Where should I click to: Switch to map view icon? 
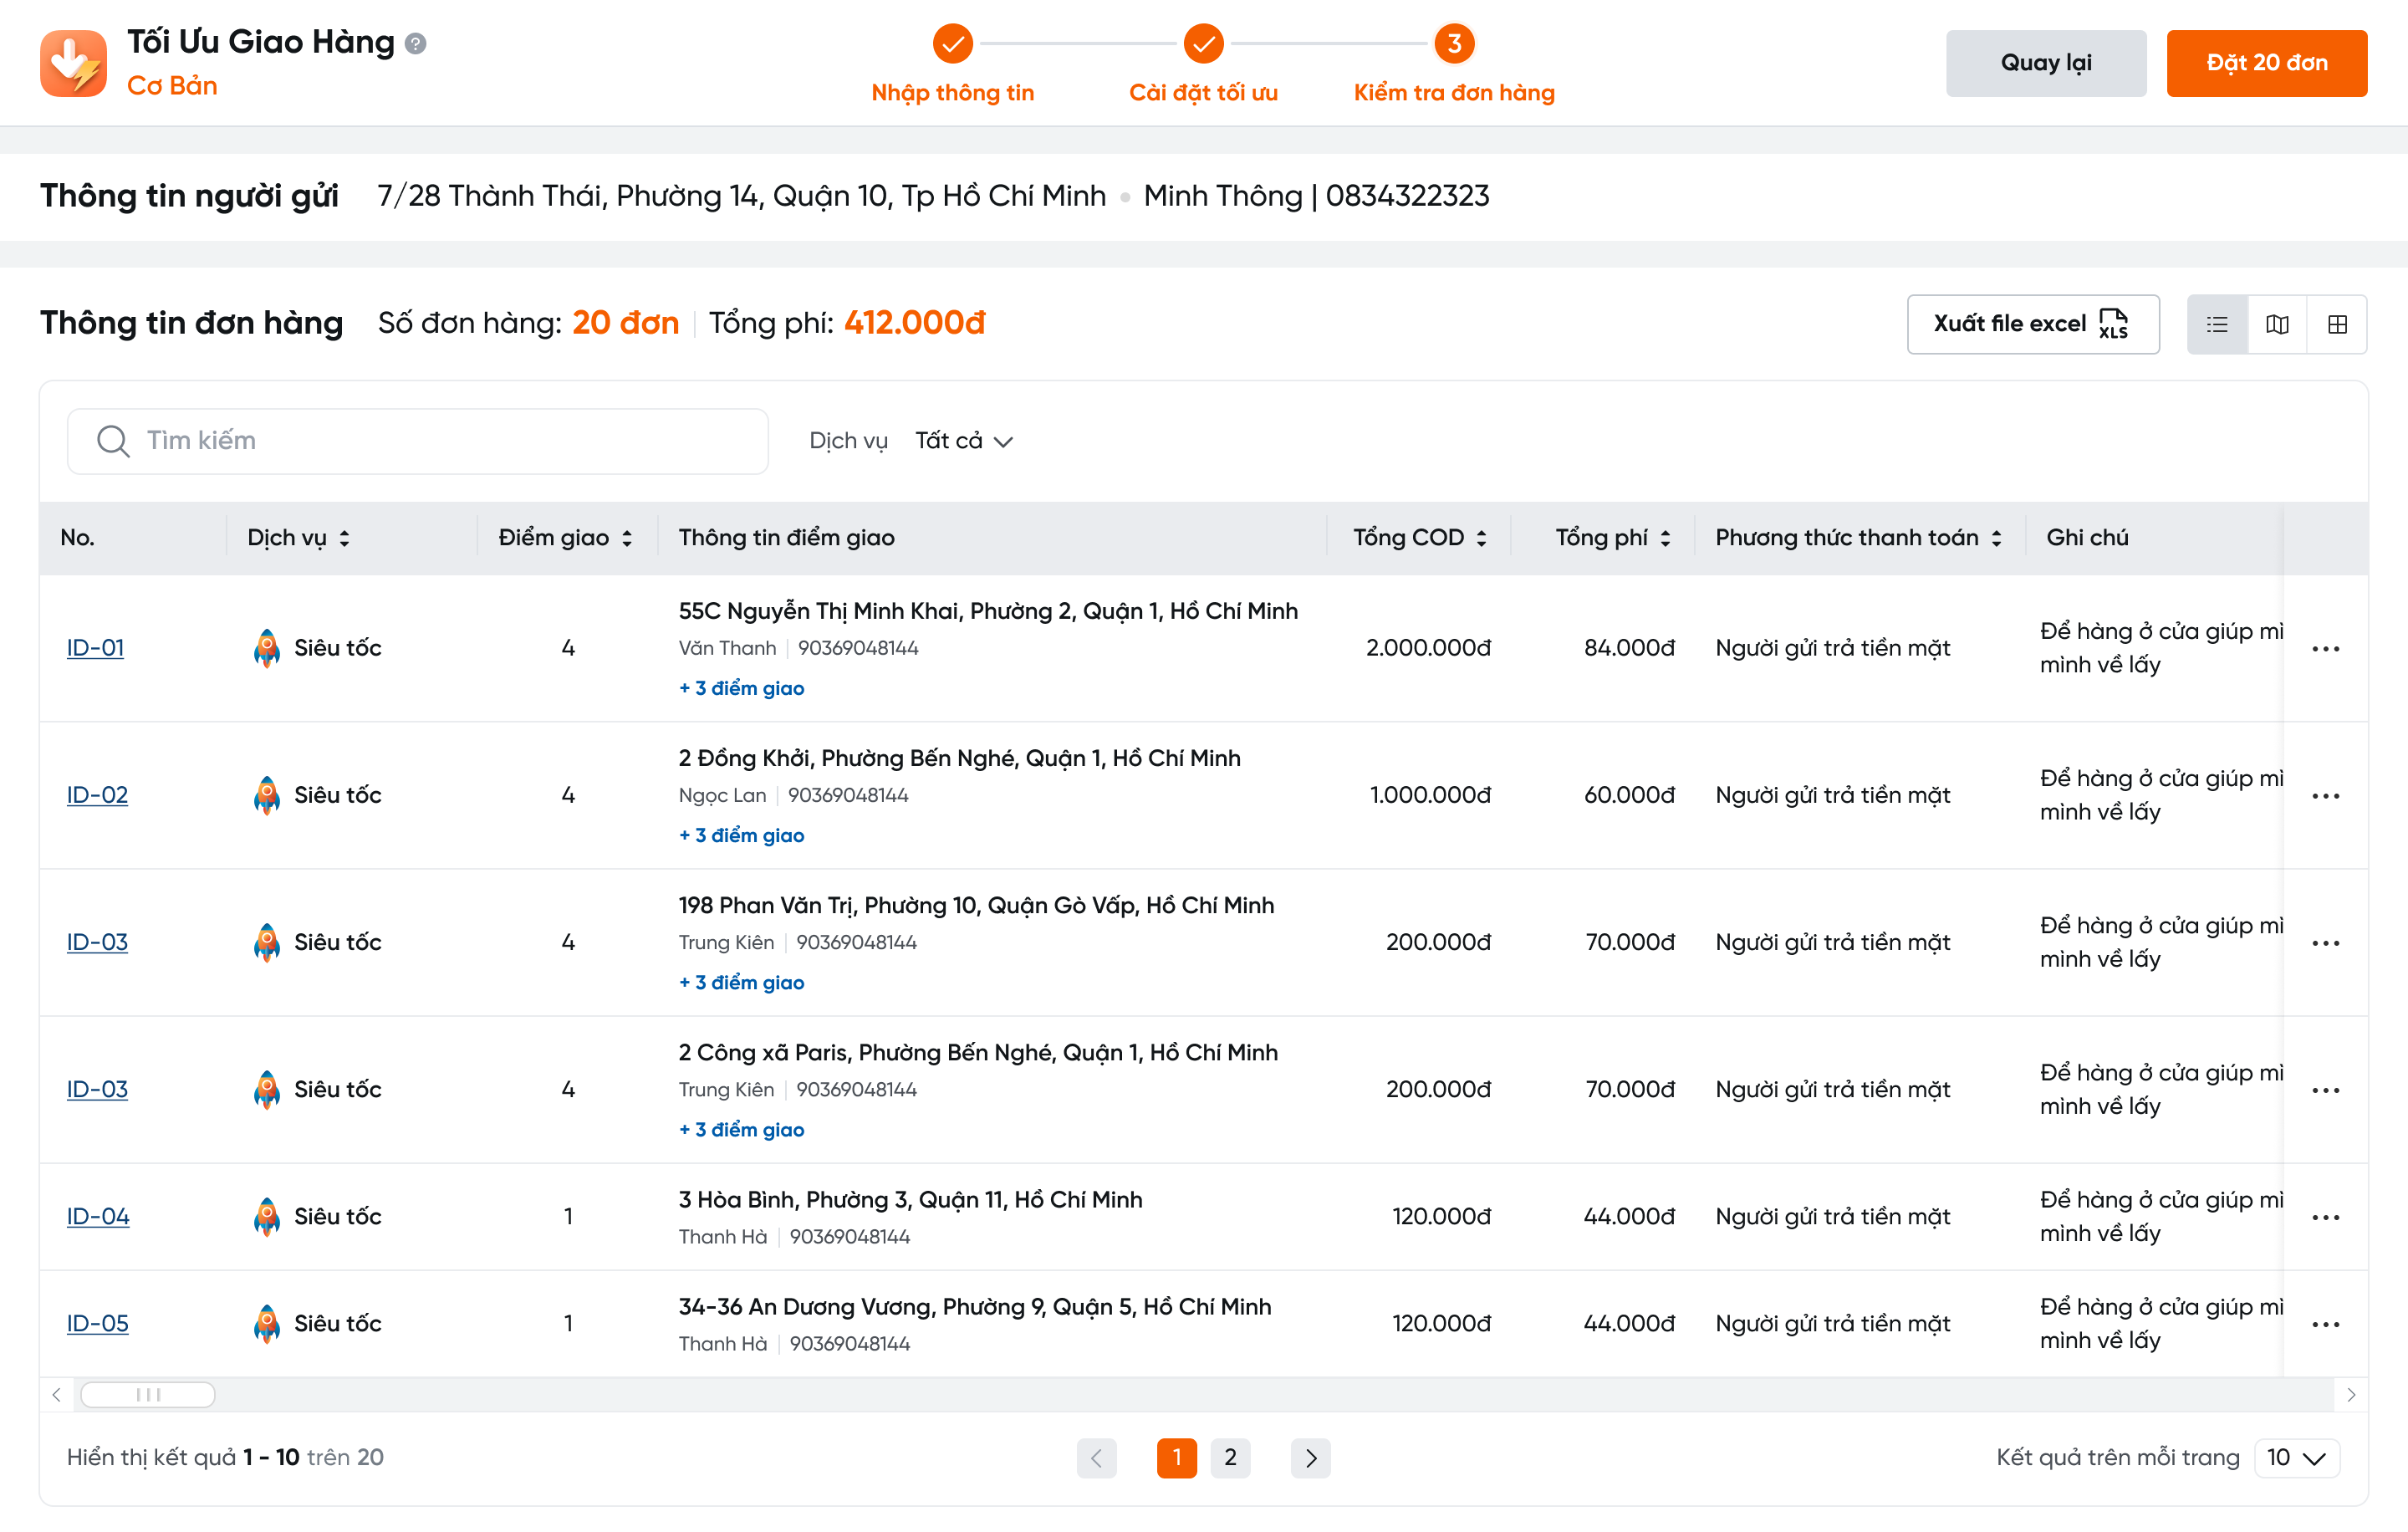click(2277, 324)
